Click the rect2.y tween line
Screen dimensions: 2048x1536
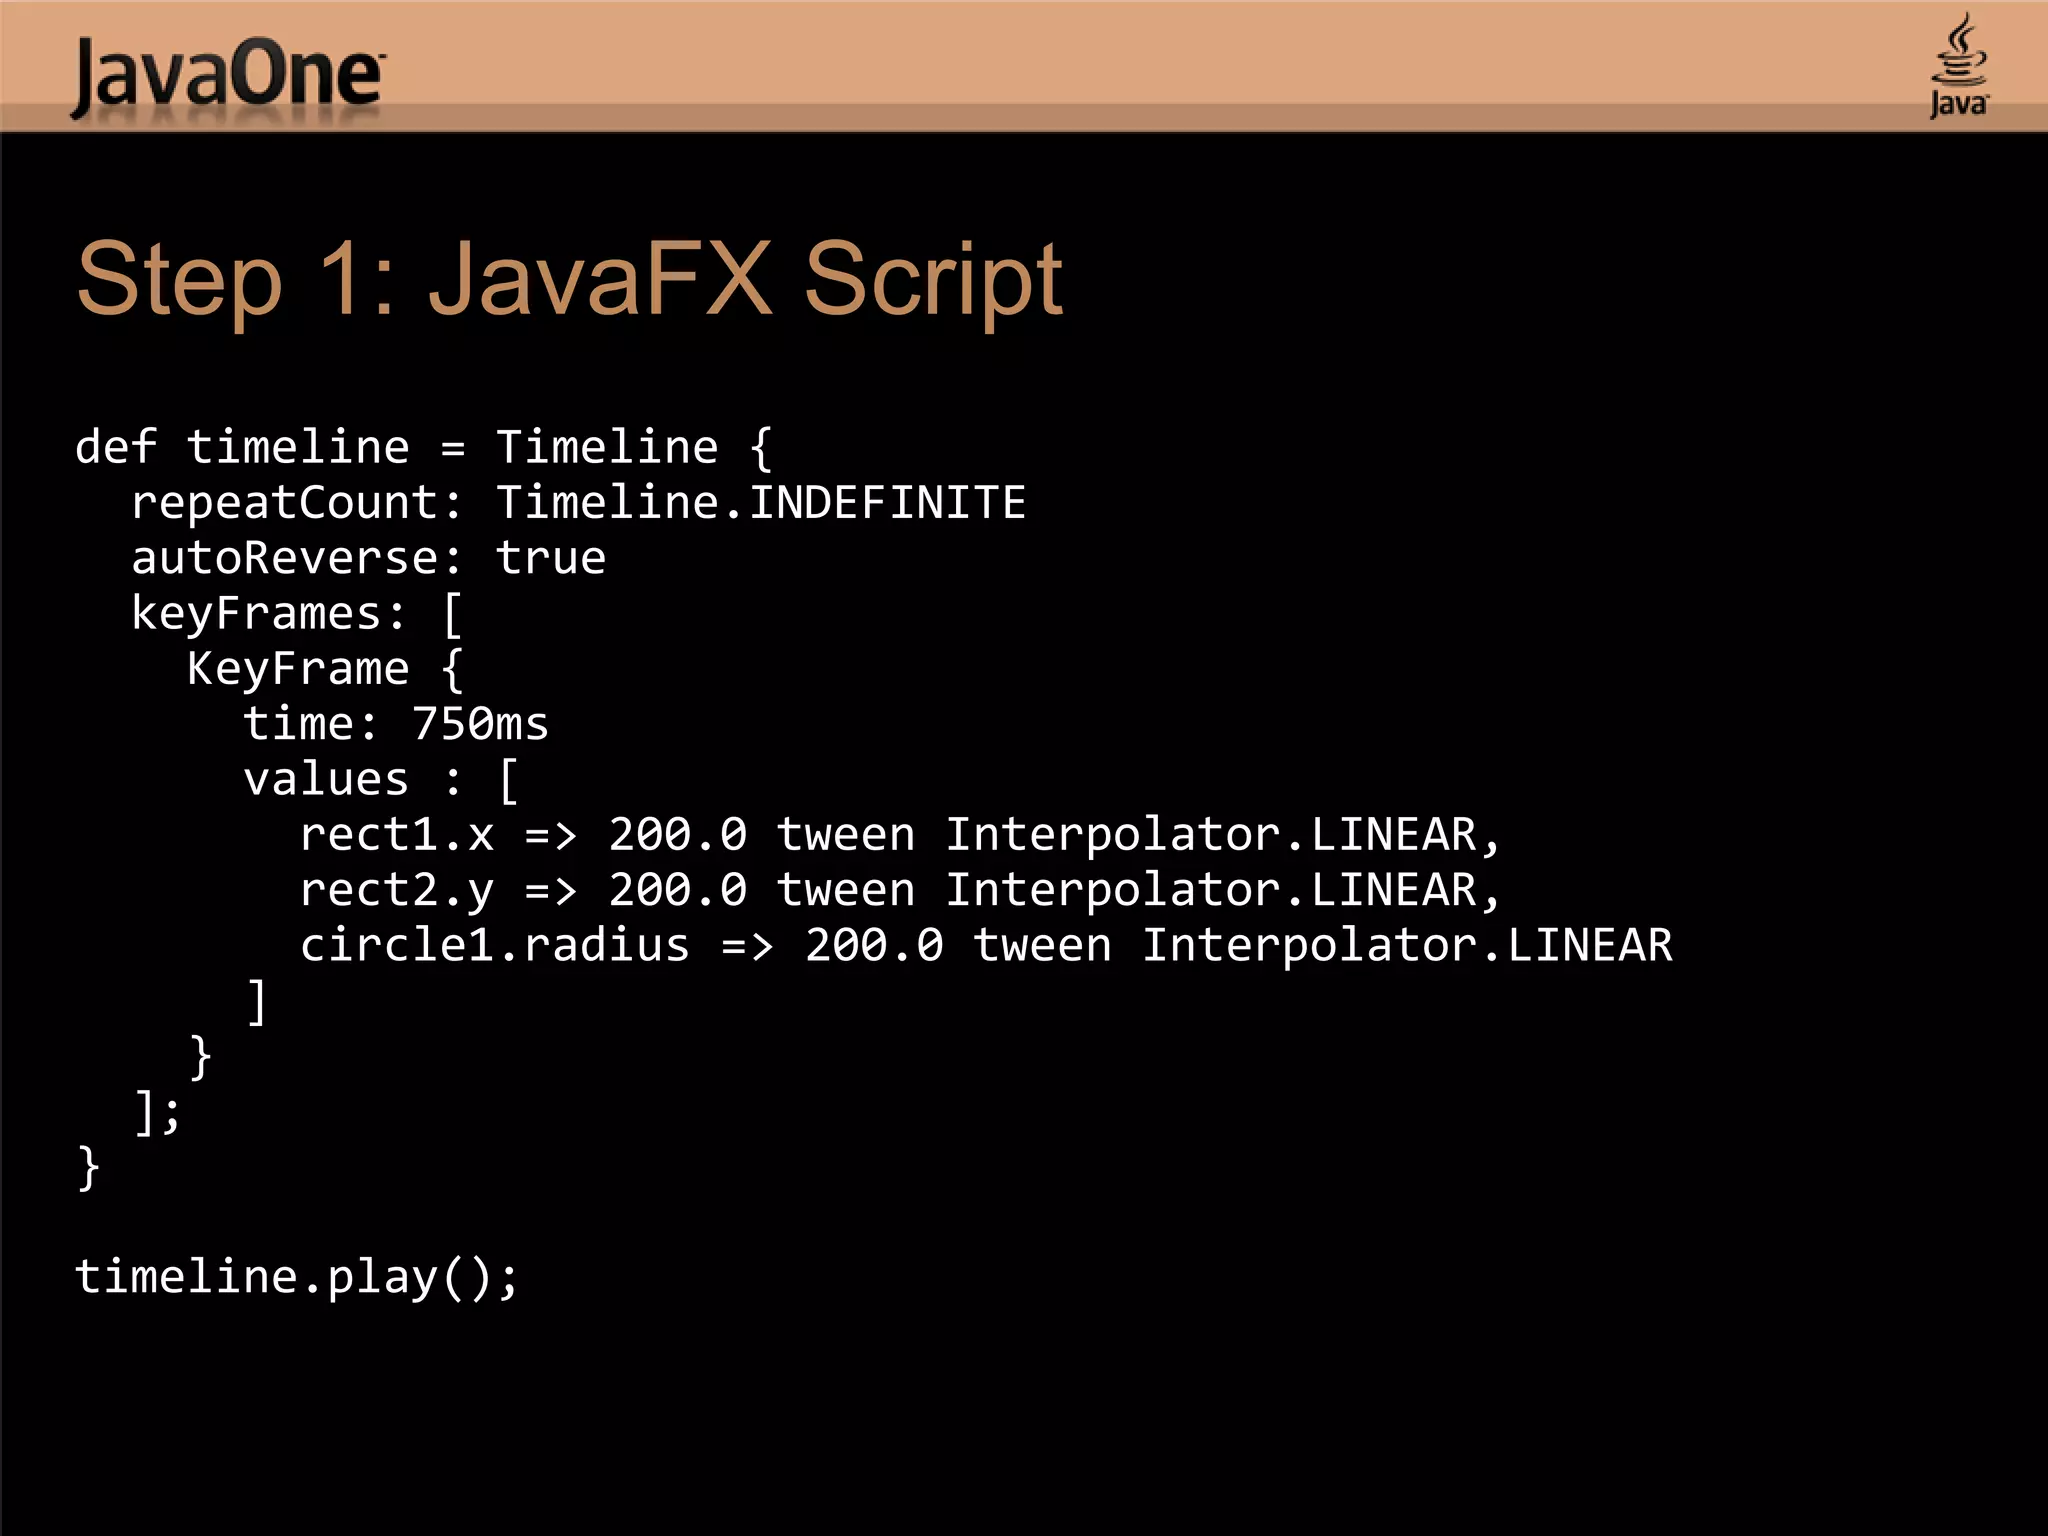(900, 890)
